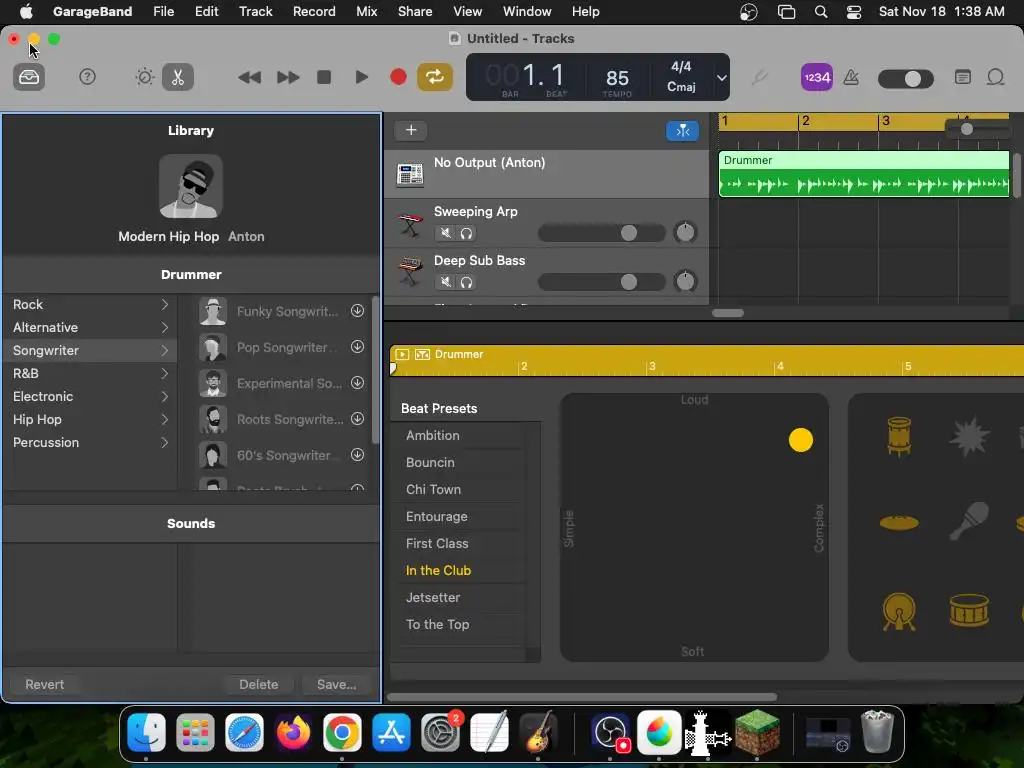The width and height of the screenshot is (1024, 768).
Task: Expand the Rock drummer genre
Action: pyautogui.click(x=165, y=304)
